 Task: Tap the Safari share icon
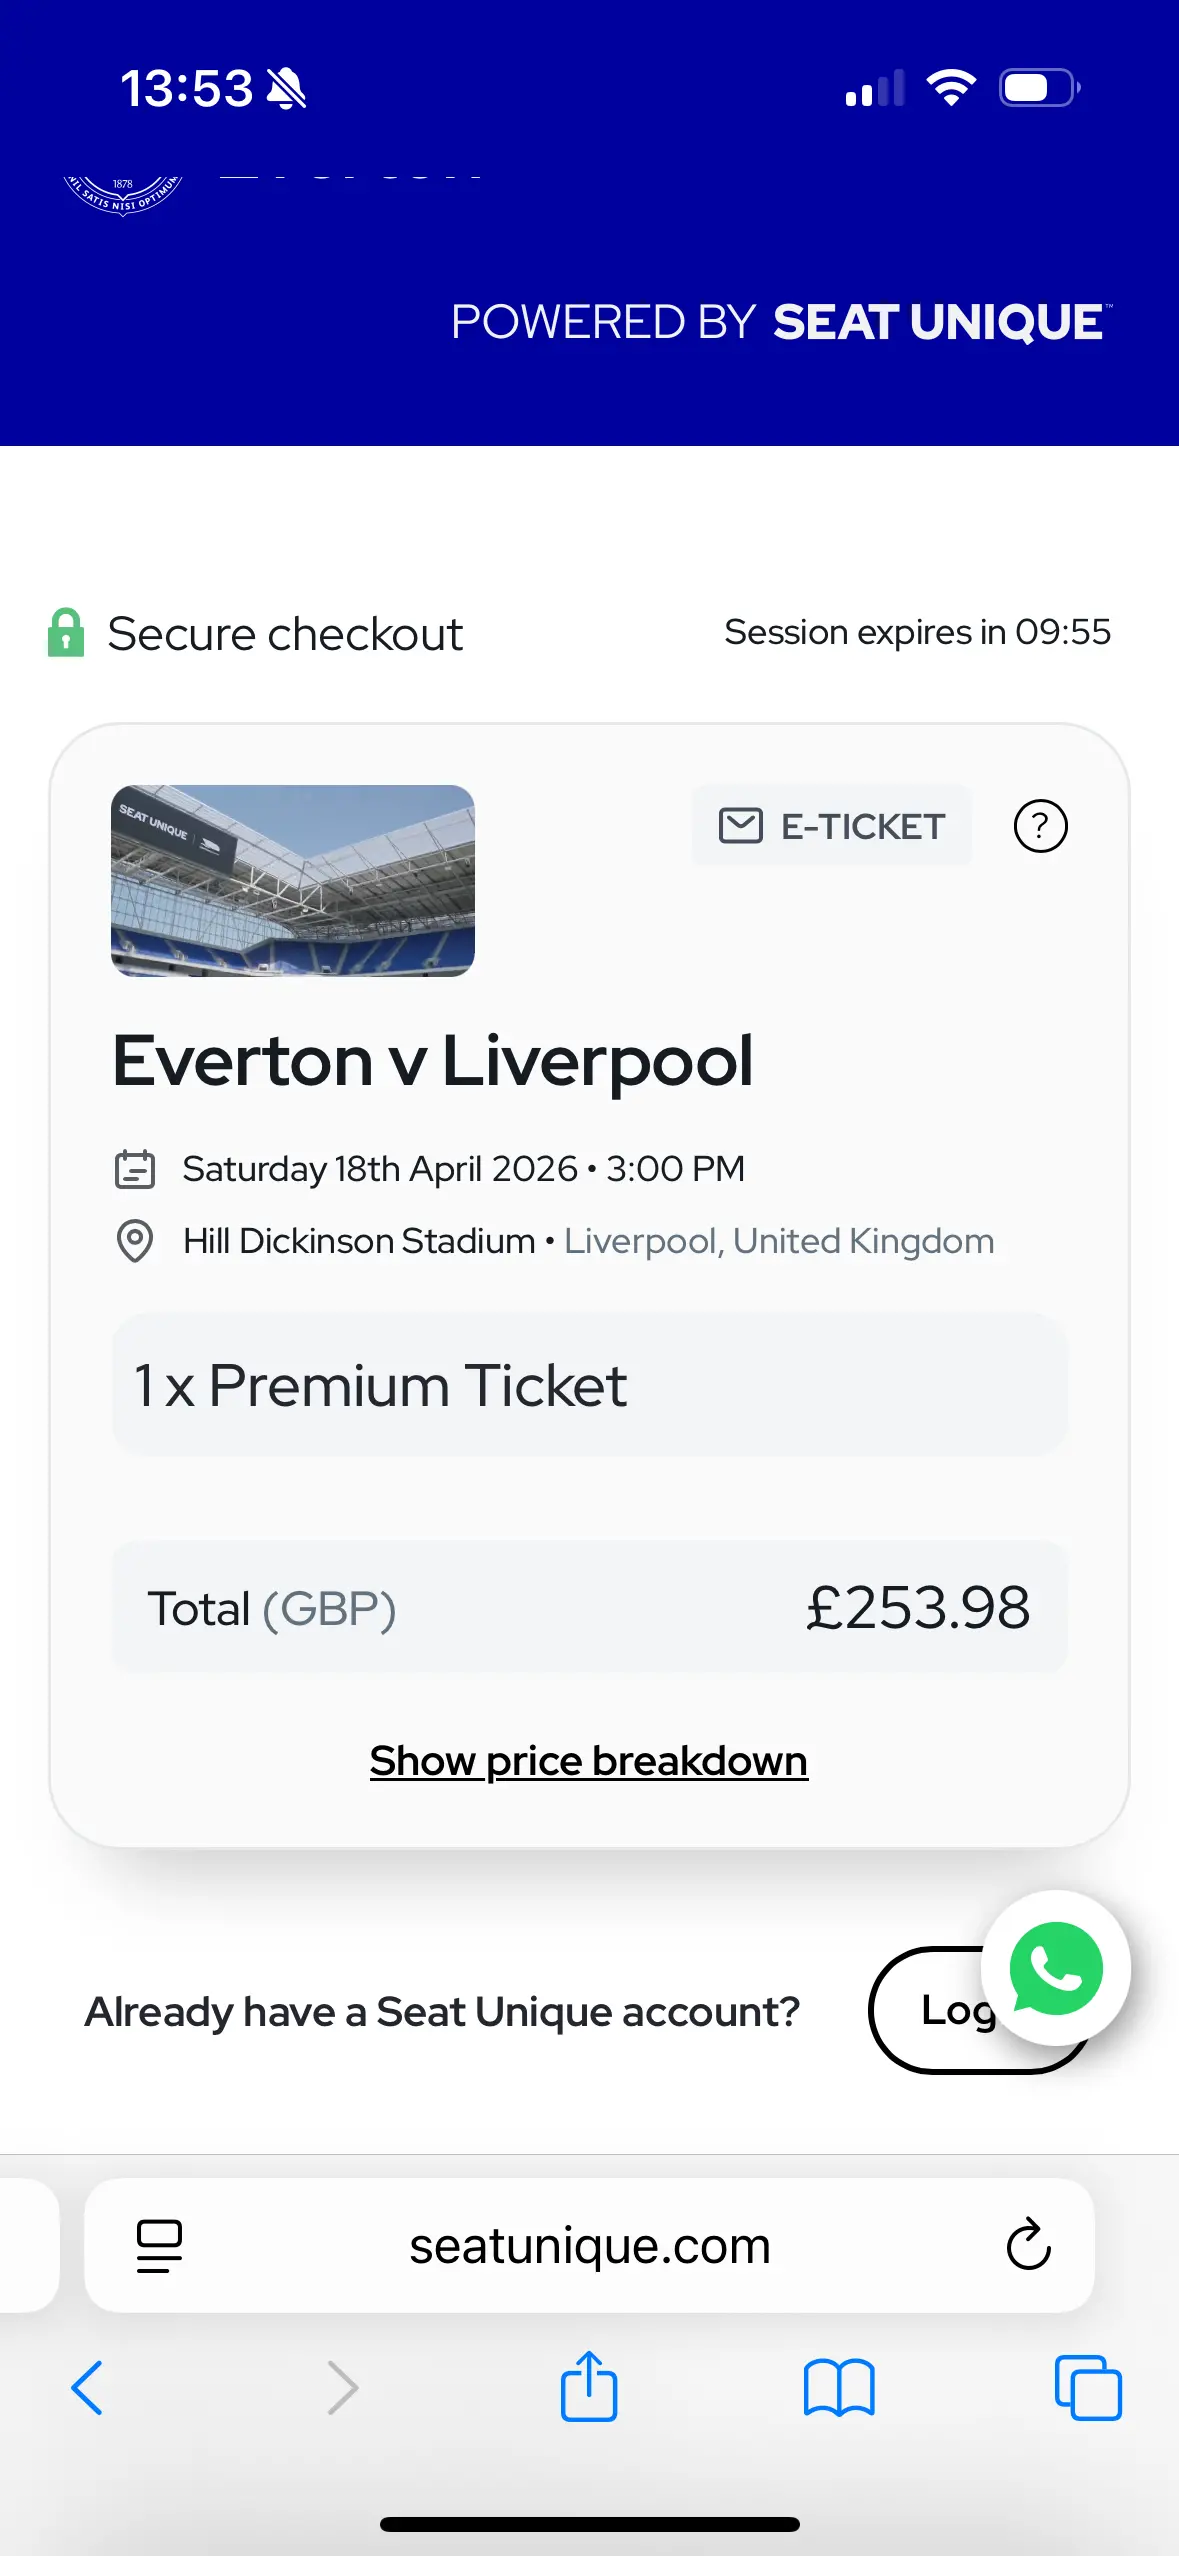tap(589, 2387)
